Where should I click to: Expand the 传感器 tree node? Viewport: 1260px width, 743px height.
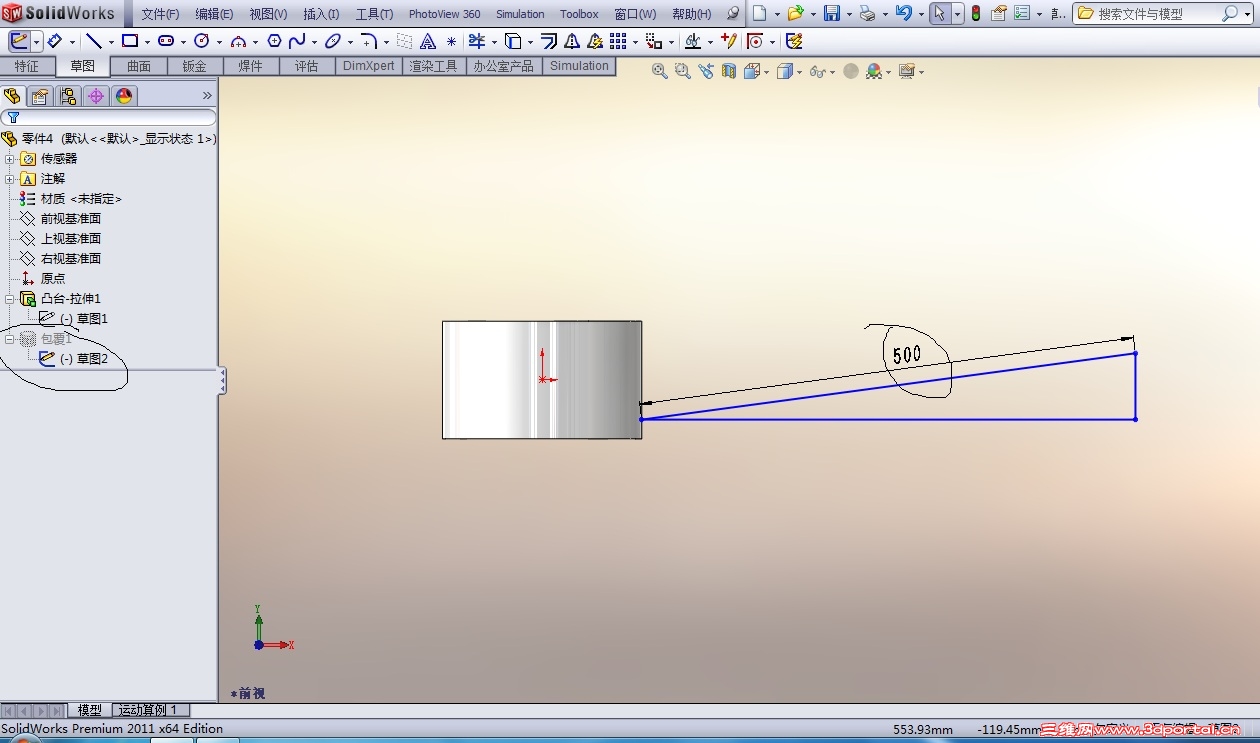click(x=10, y=159)
